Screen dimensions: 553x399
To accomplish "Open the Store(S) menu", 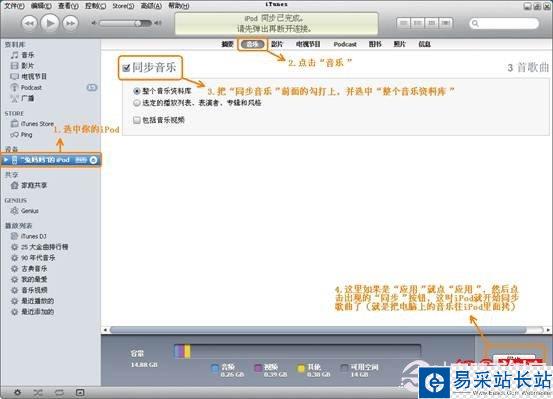I will pyautogui.click(x=123, y=6).
